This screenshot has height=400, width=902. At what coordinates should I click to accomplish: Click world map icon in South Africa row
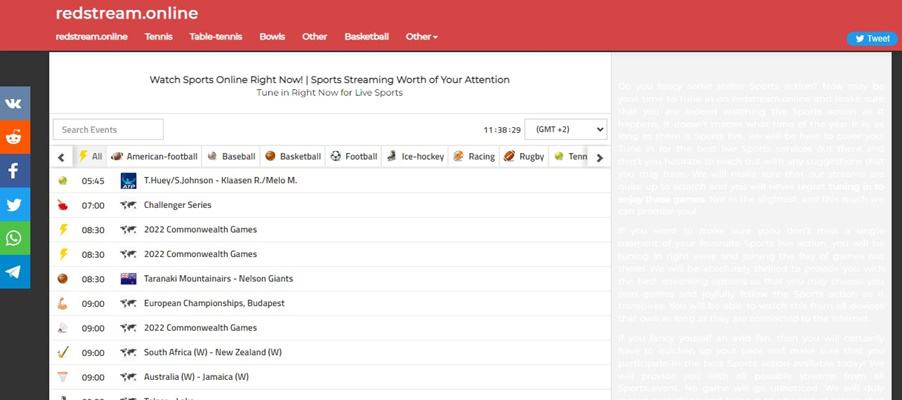tap(128, 352)
